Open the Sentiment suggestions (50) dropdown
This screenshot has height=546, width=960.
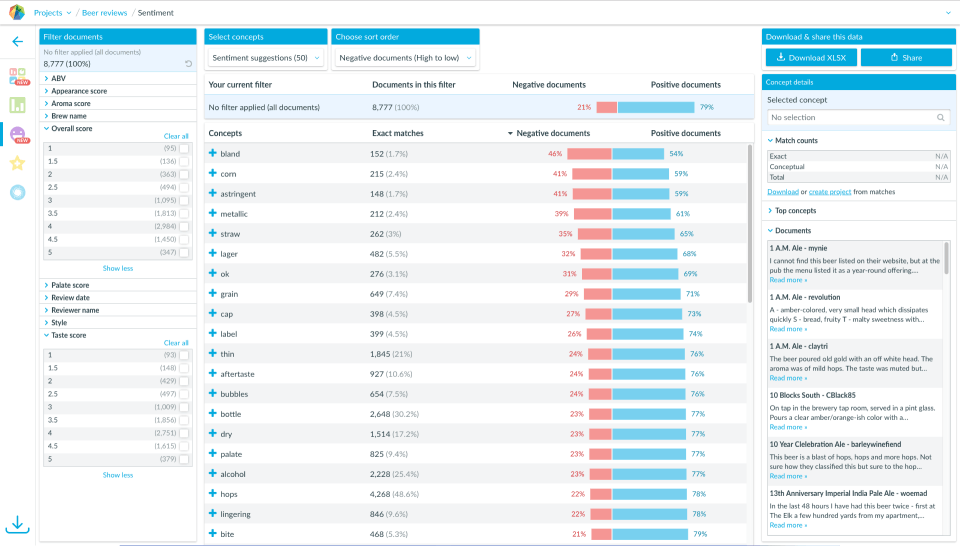[266, 58]
